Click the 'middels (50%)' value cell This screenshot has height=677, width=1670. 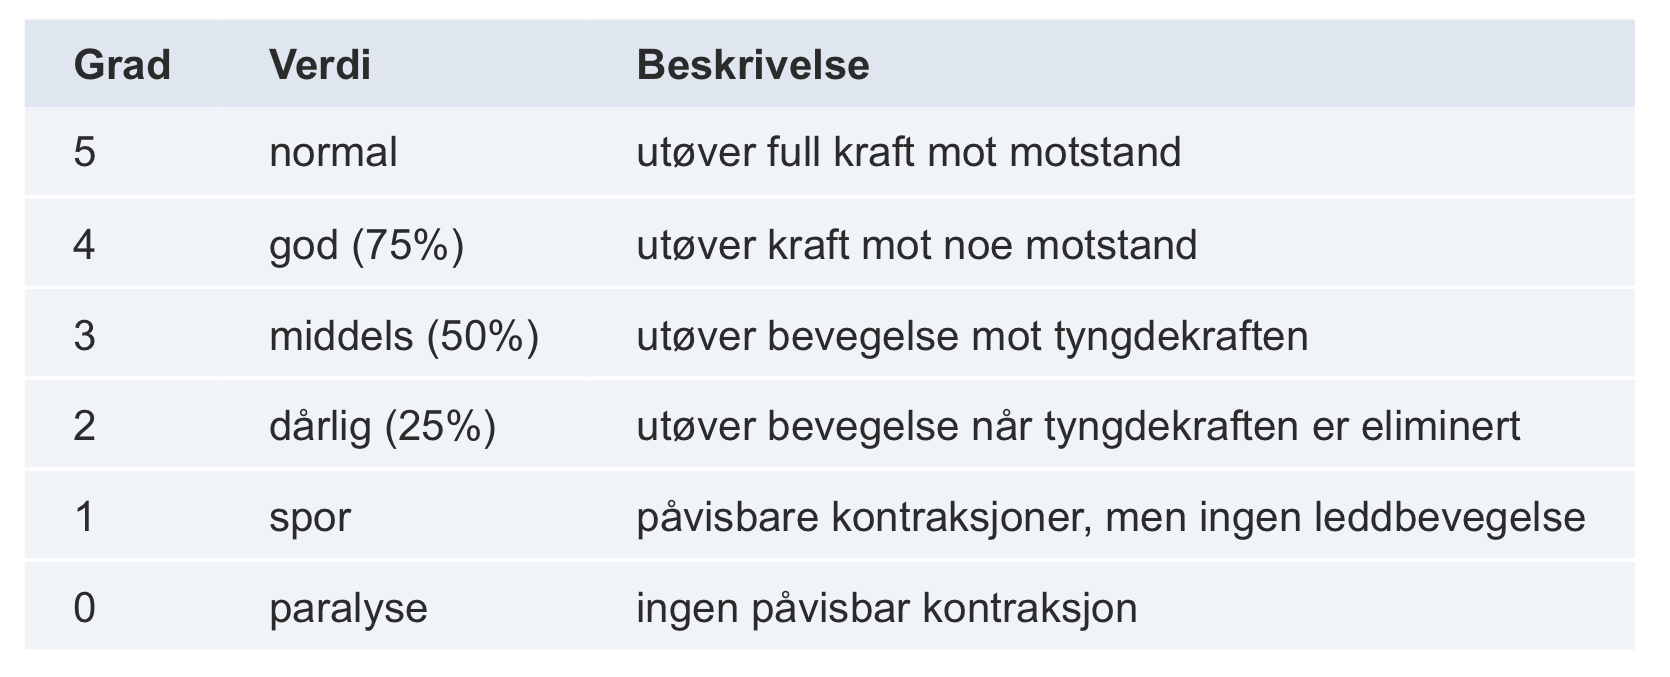pos(403,336)
